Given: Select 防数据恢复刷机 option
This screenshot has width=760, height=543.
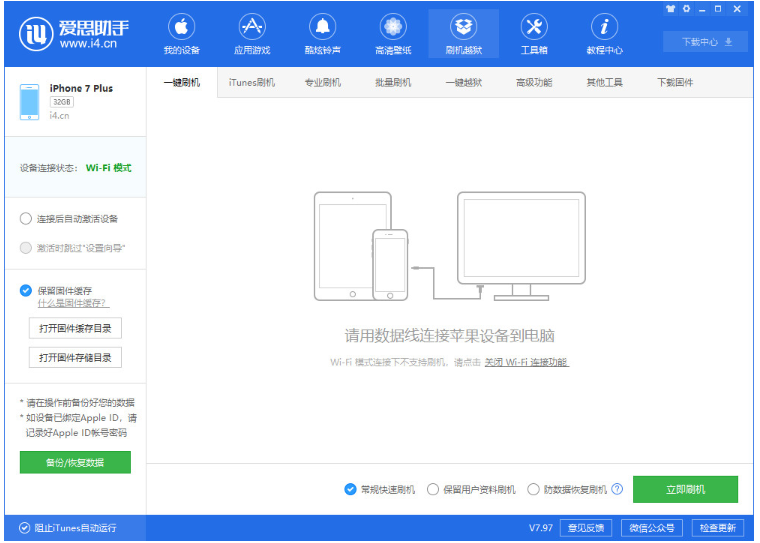Looking at the screenshot, I should click(x=533, y=489).
